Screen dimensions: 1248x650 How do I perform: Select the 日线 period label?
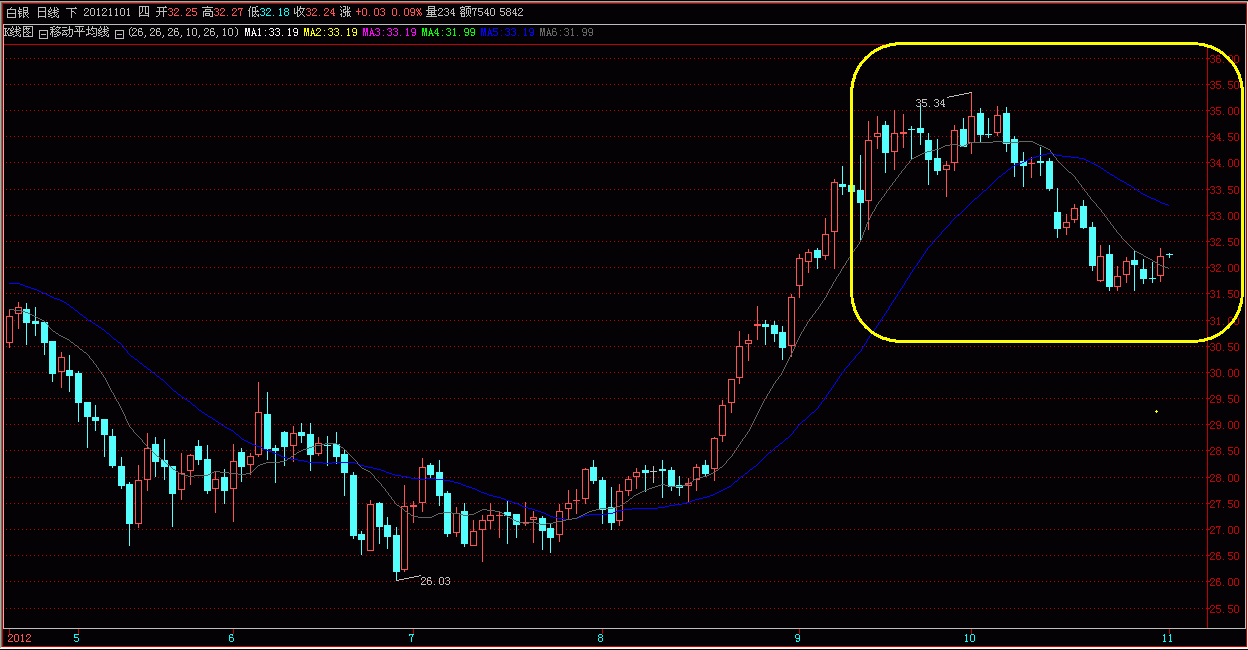49,12
